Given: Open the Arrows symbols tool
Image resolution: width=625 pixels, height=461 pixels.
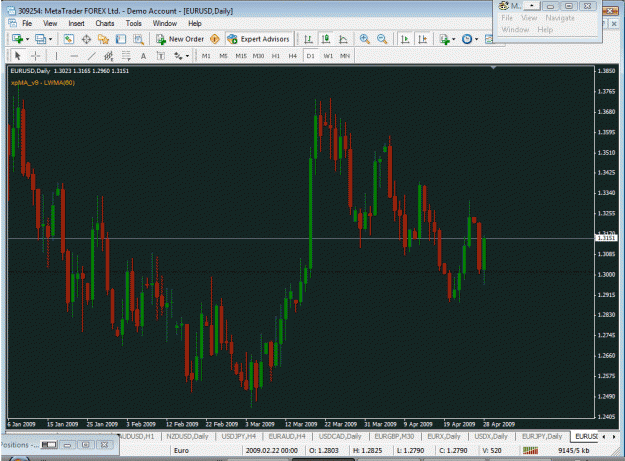Looking at the screenshot, I should [178, 56].
